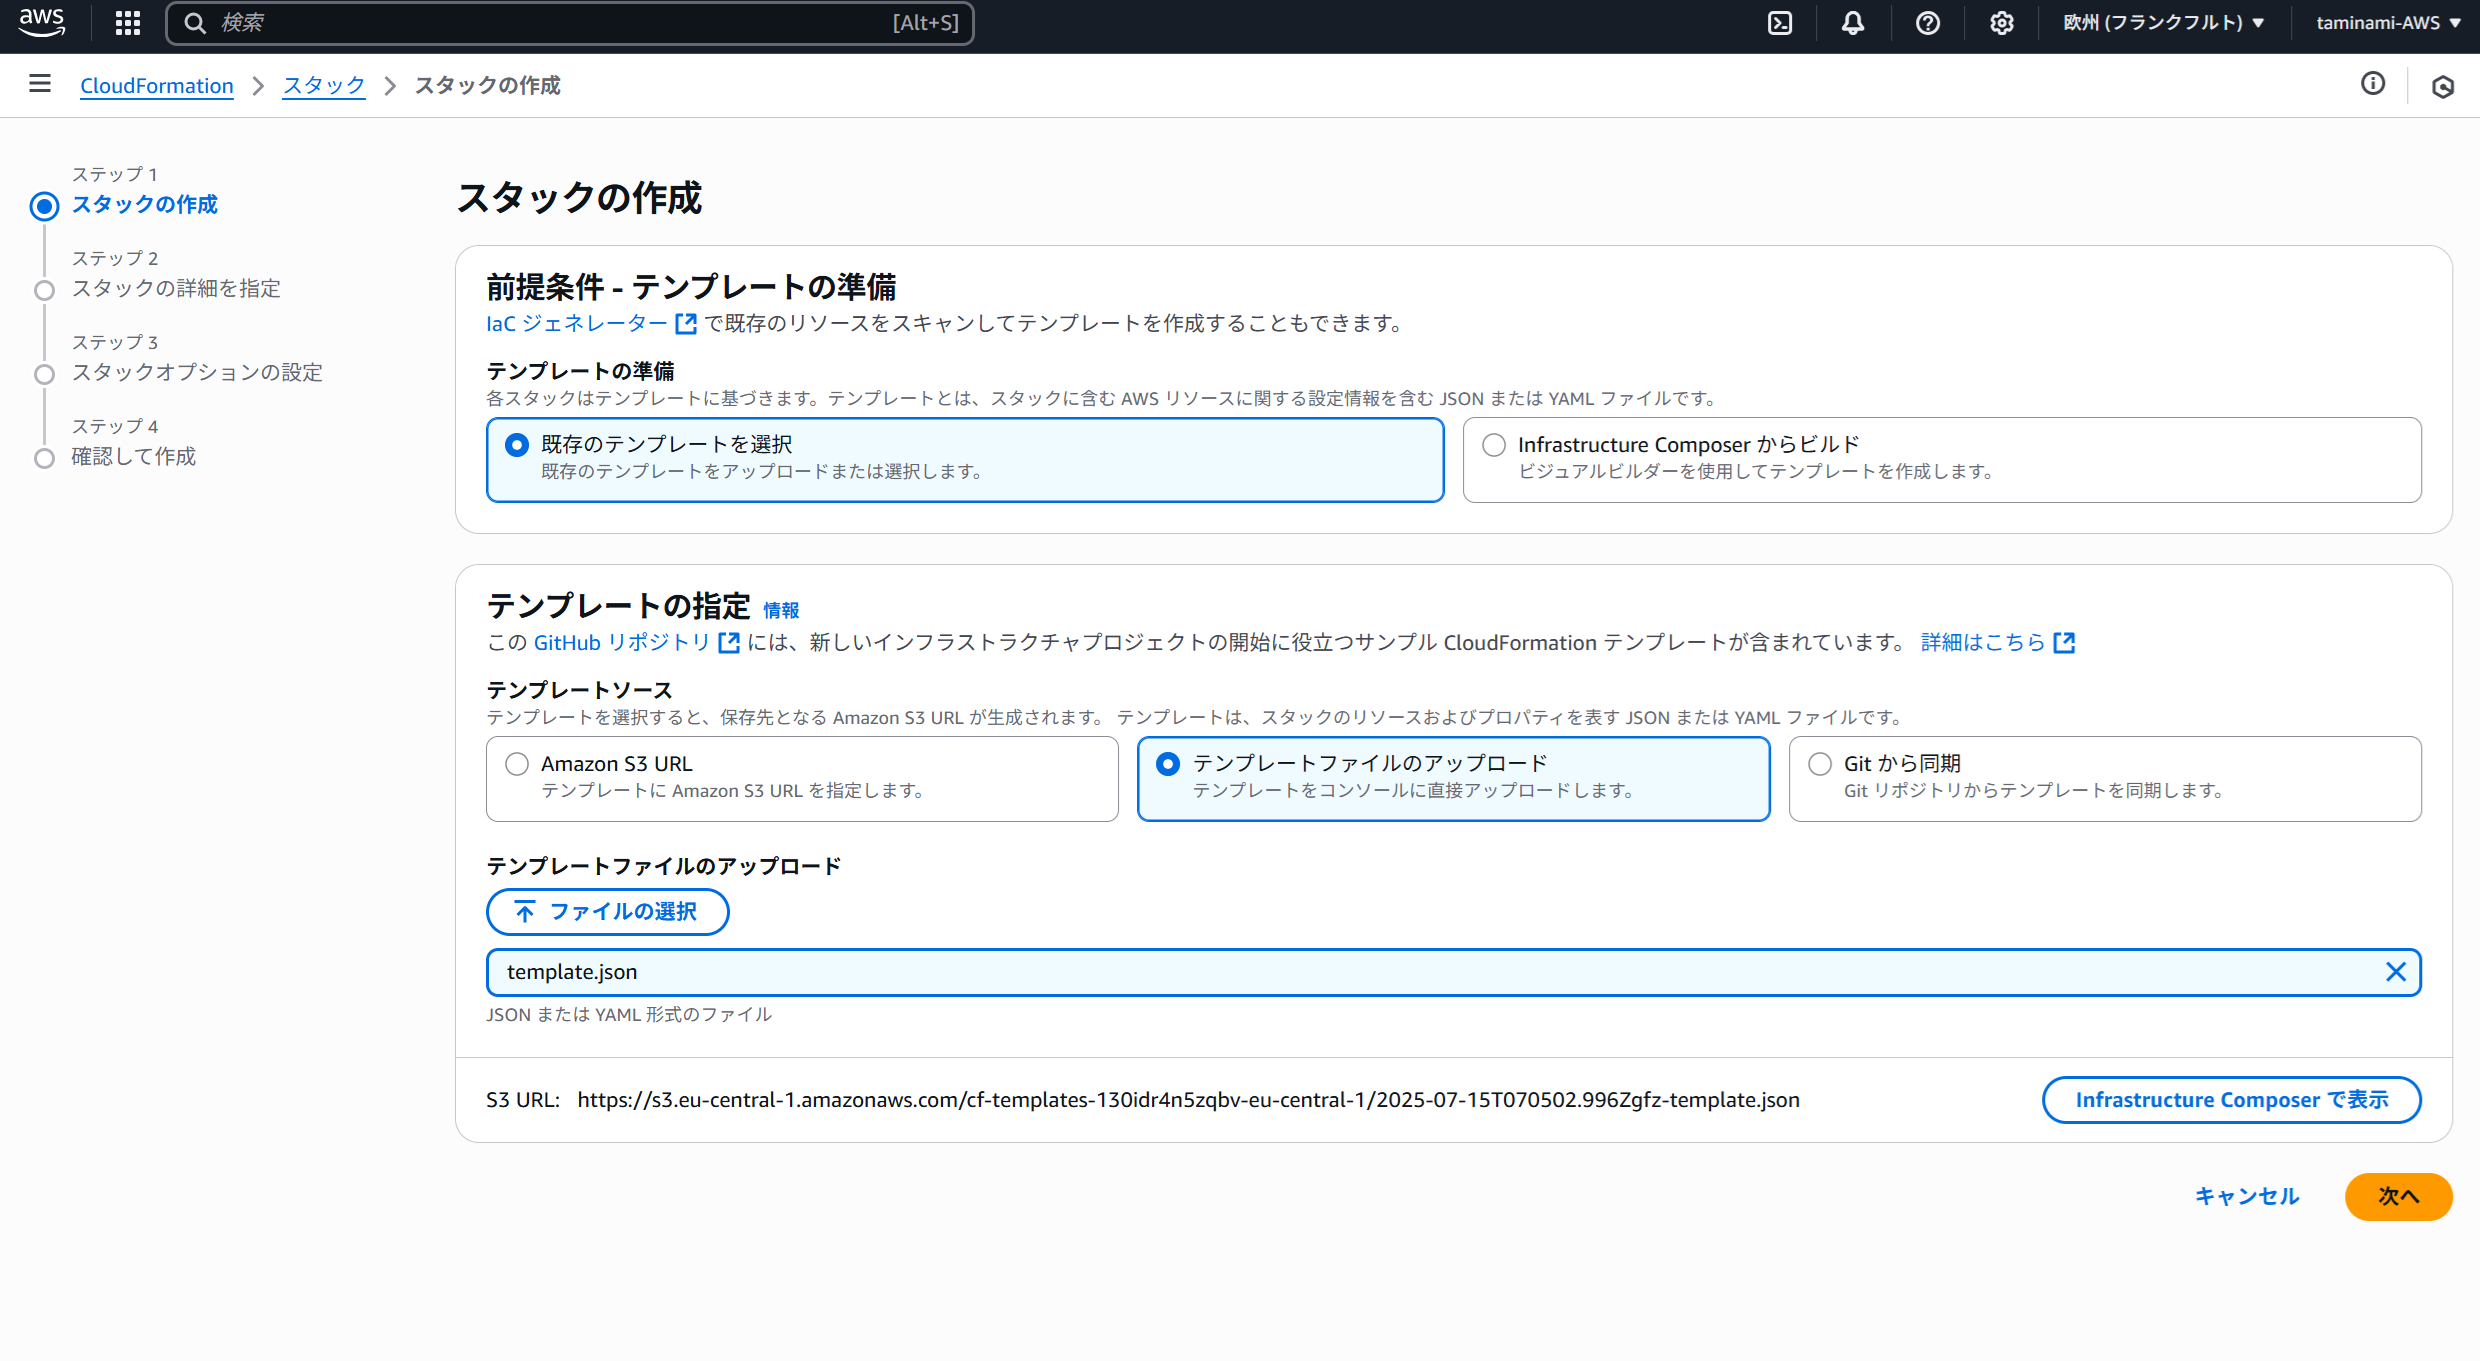
Task: Select step 1 スタックの作成 in wizard
Action: pyautogui.click(x=145, y=204)
